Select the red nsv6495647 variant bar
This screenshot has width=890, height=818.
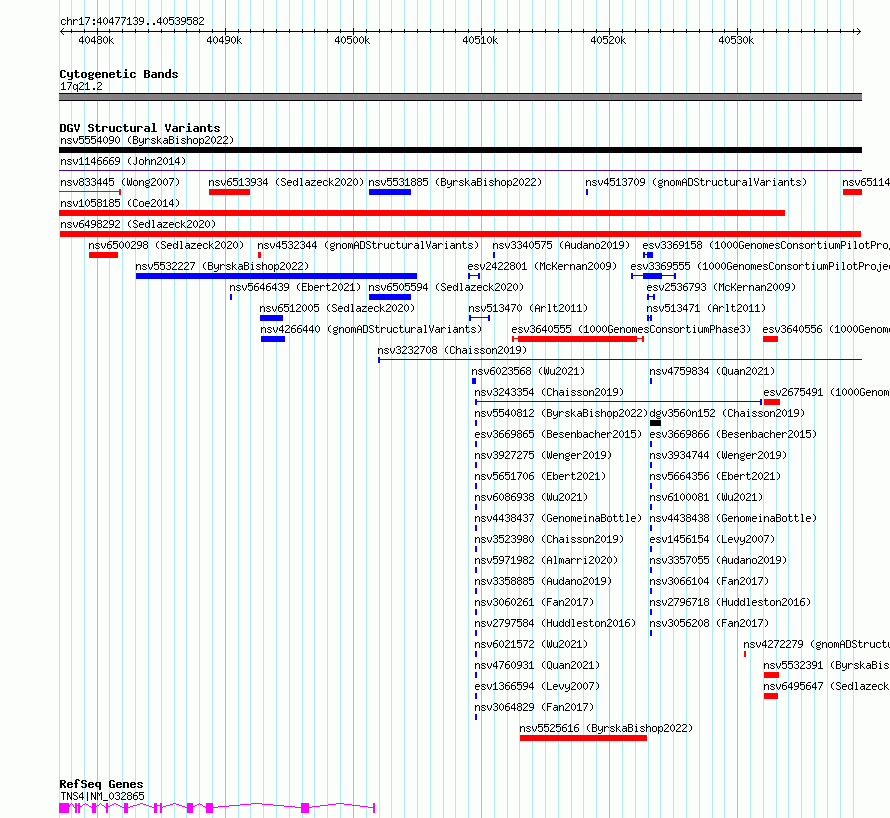tap(771, 696)
